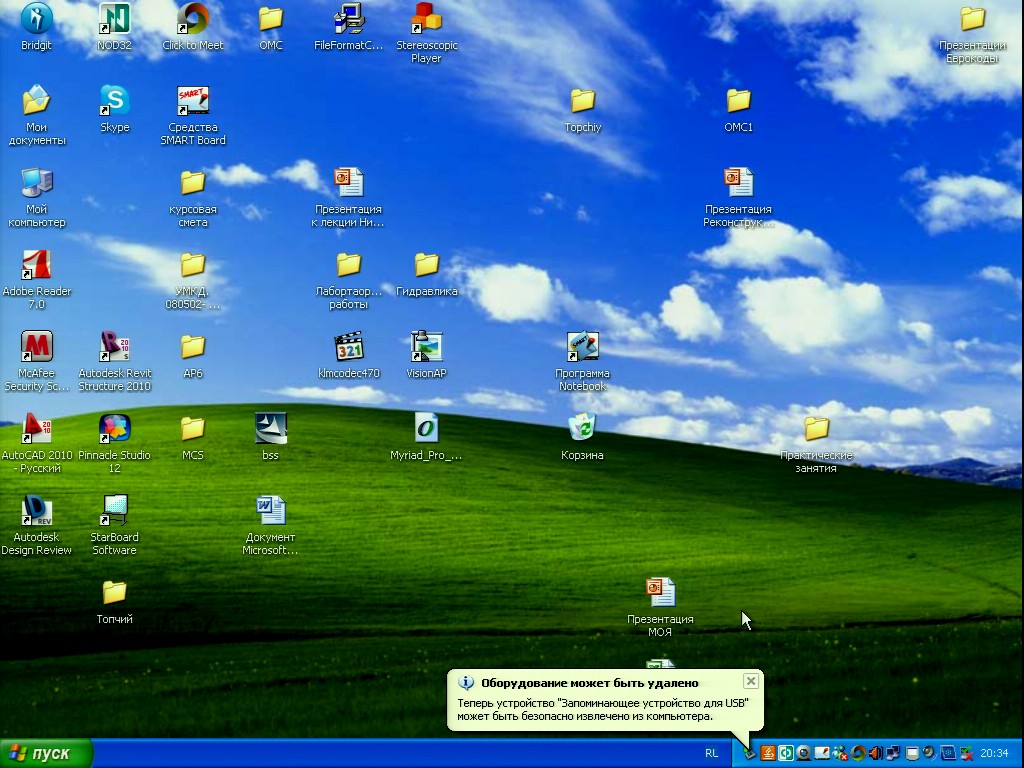Click the orange Java tray icon
The width and height of the screenshot is (1024, 768).
pos(768,754)
